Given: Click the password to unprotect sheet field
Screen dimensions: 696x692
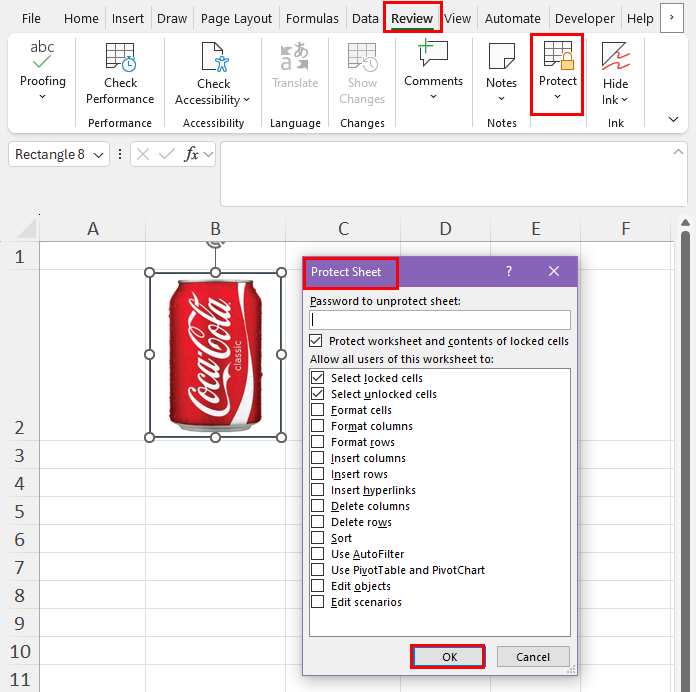Looking at the screenshot, I should pyautogui.click(x=439, y=320).
